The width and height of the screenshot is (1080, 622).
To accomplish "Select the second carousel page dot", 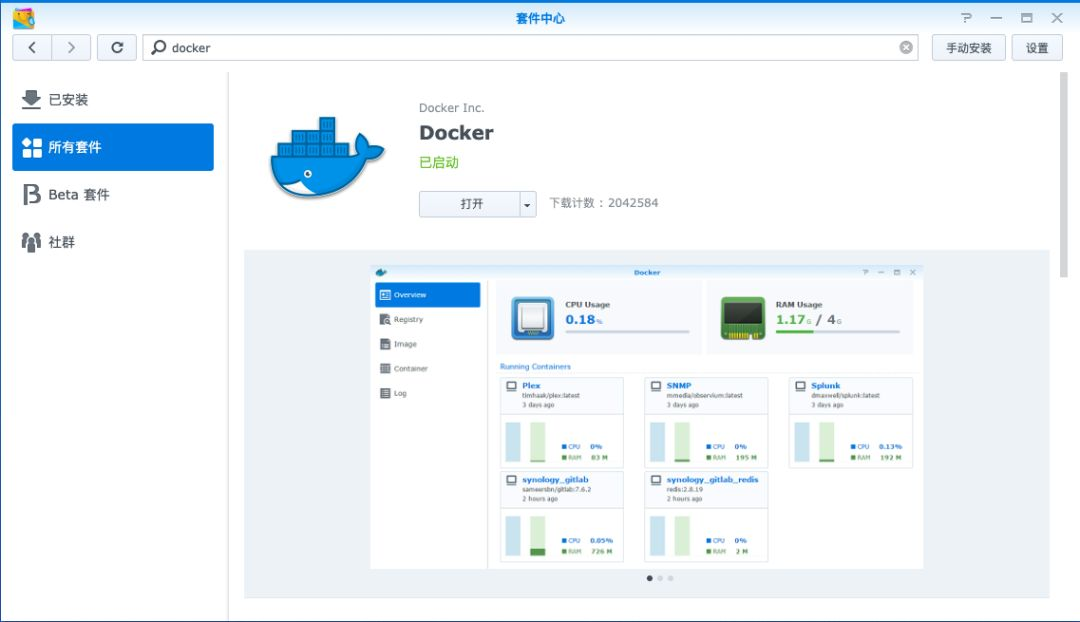I will (x=660, y=578).
